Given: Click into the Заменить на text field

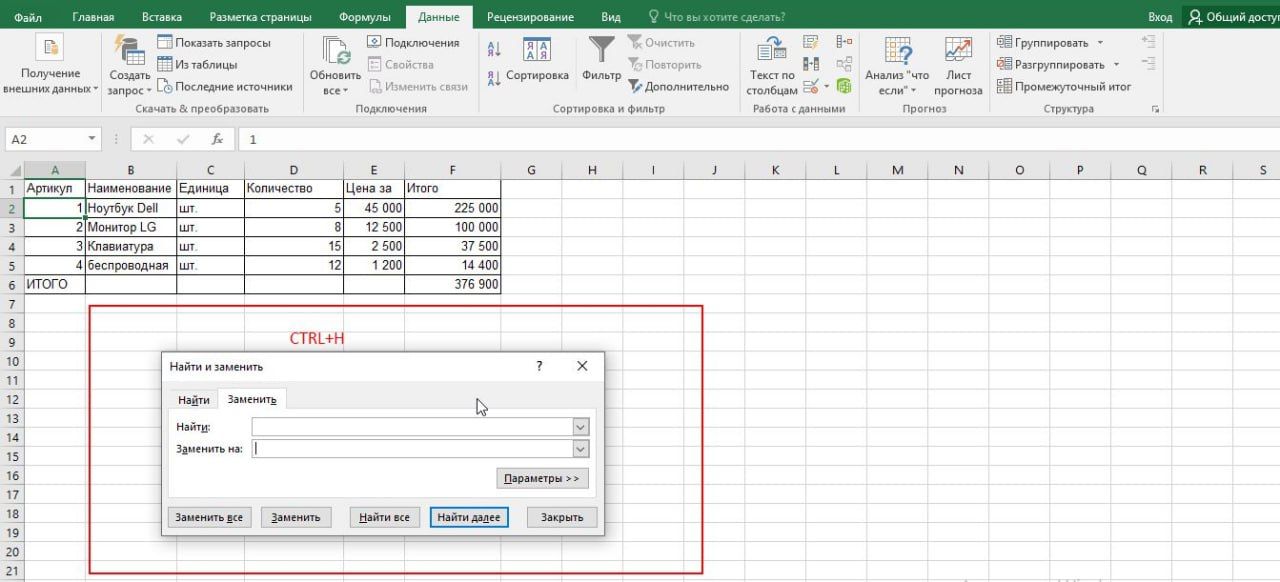Looking at the screenshot, I should 412,449.
